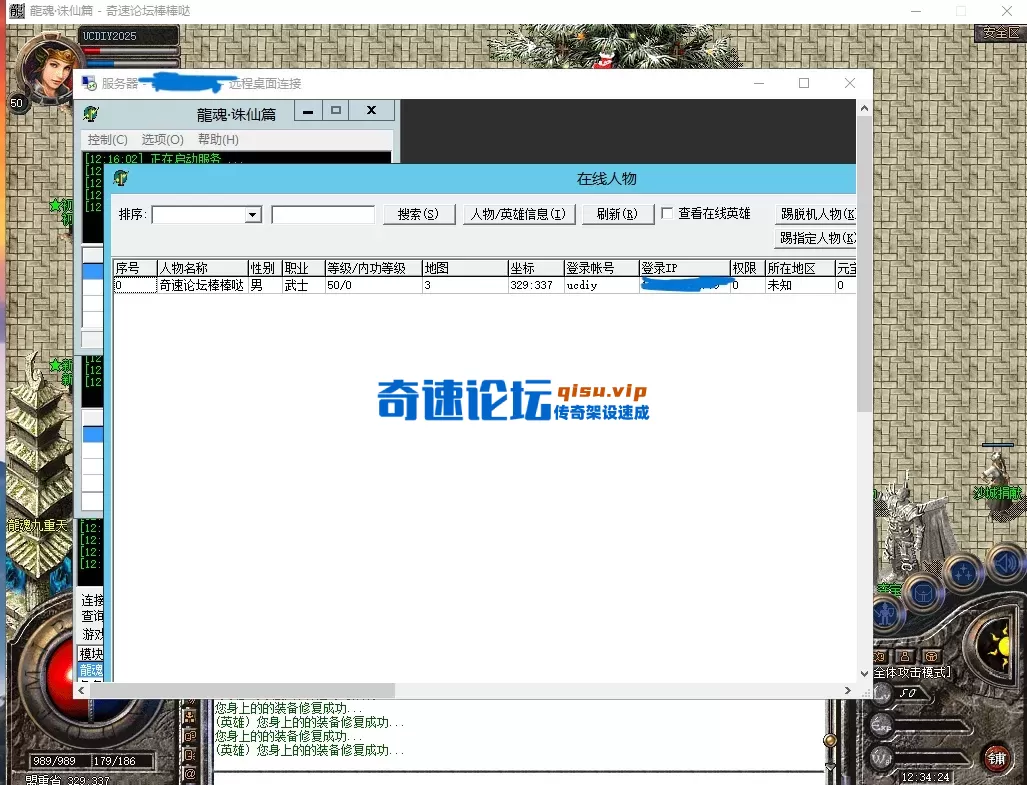Expand the chevron next to the chat log
This screenshot has height=785, width=1027.
tap(864, 674)
